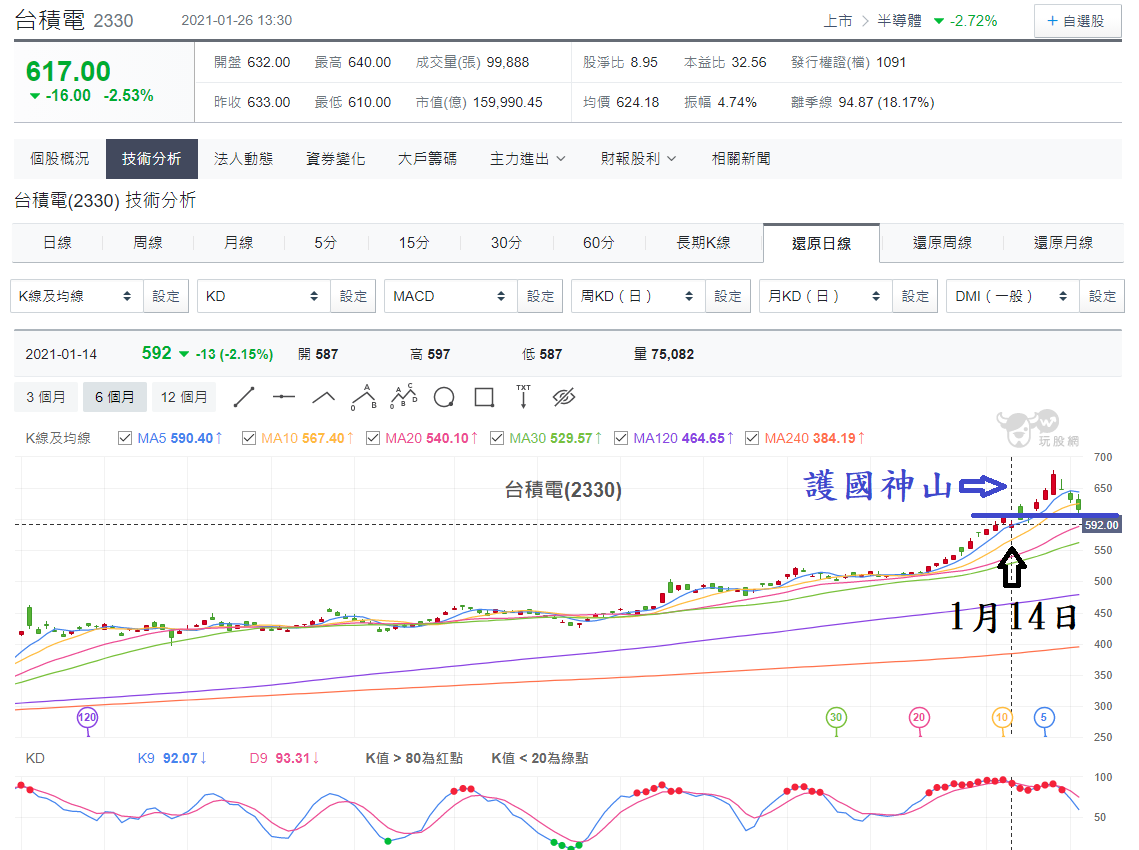
Task: Select 12 個月 time range
Action: coord(184,397)
